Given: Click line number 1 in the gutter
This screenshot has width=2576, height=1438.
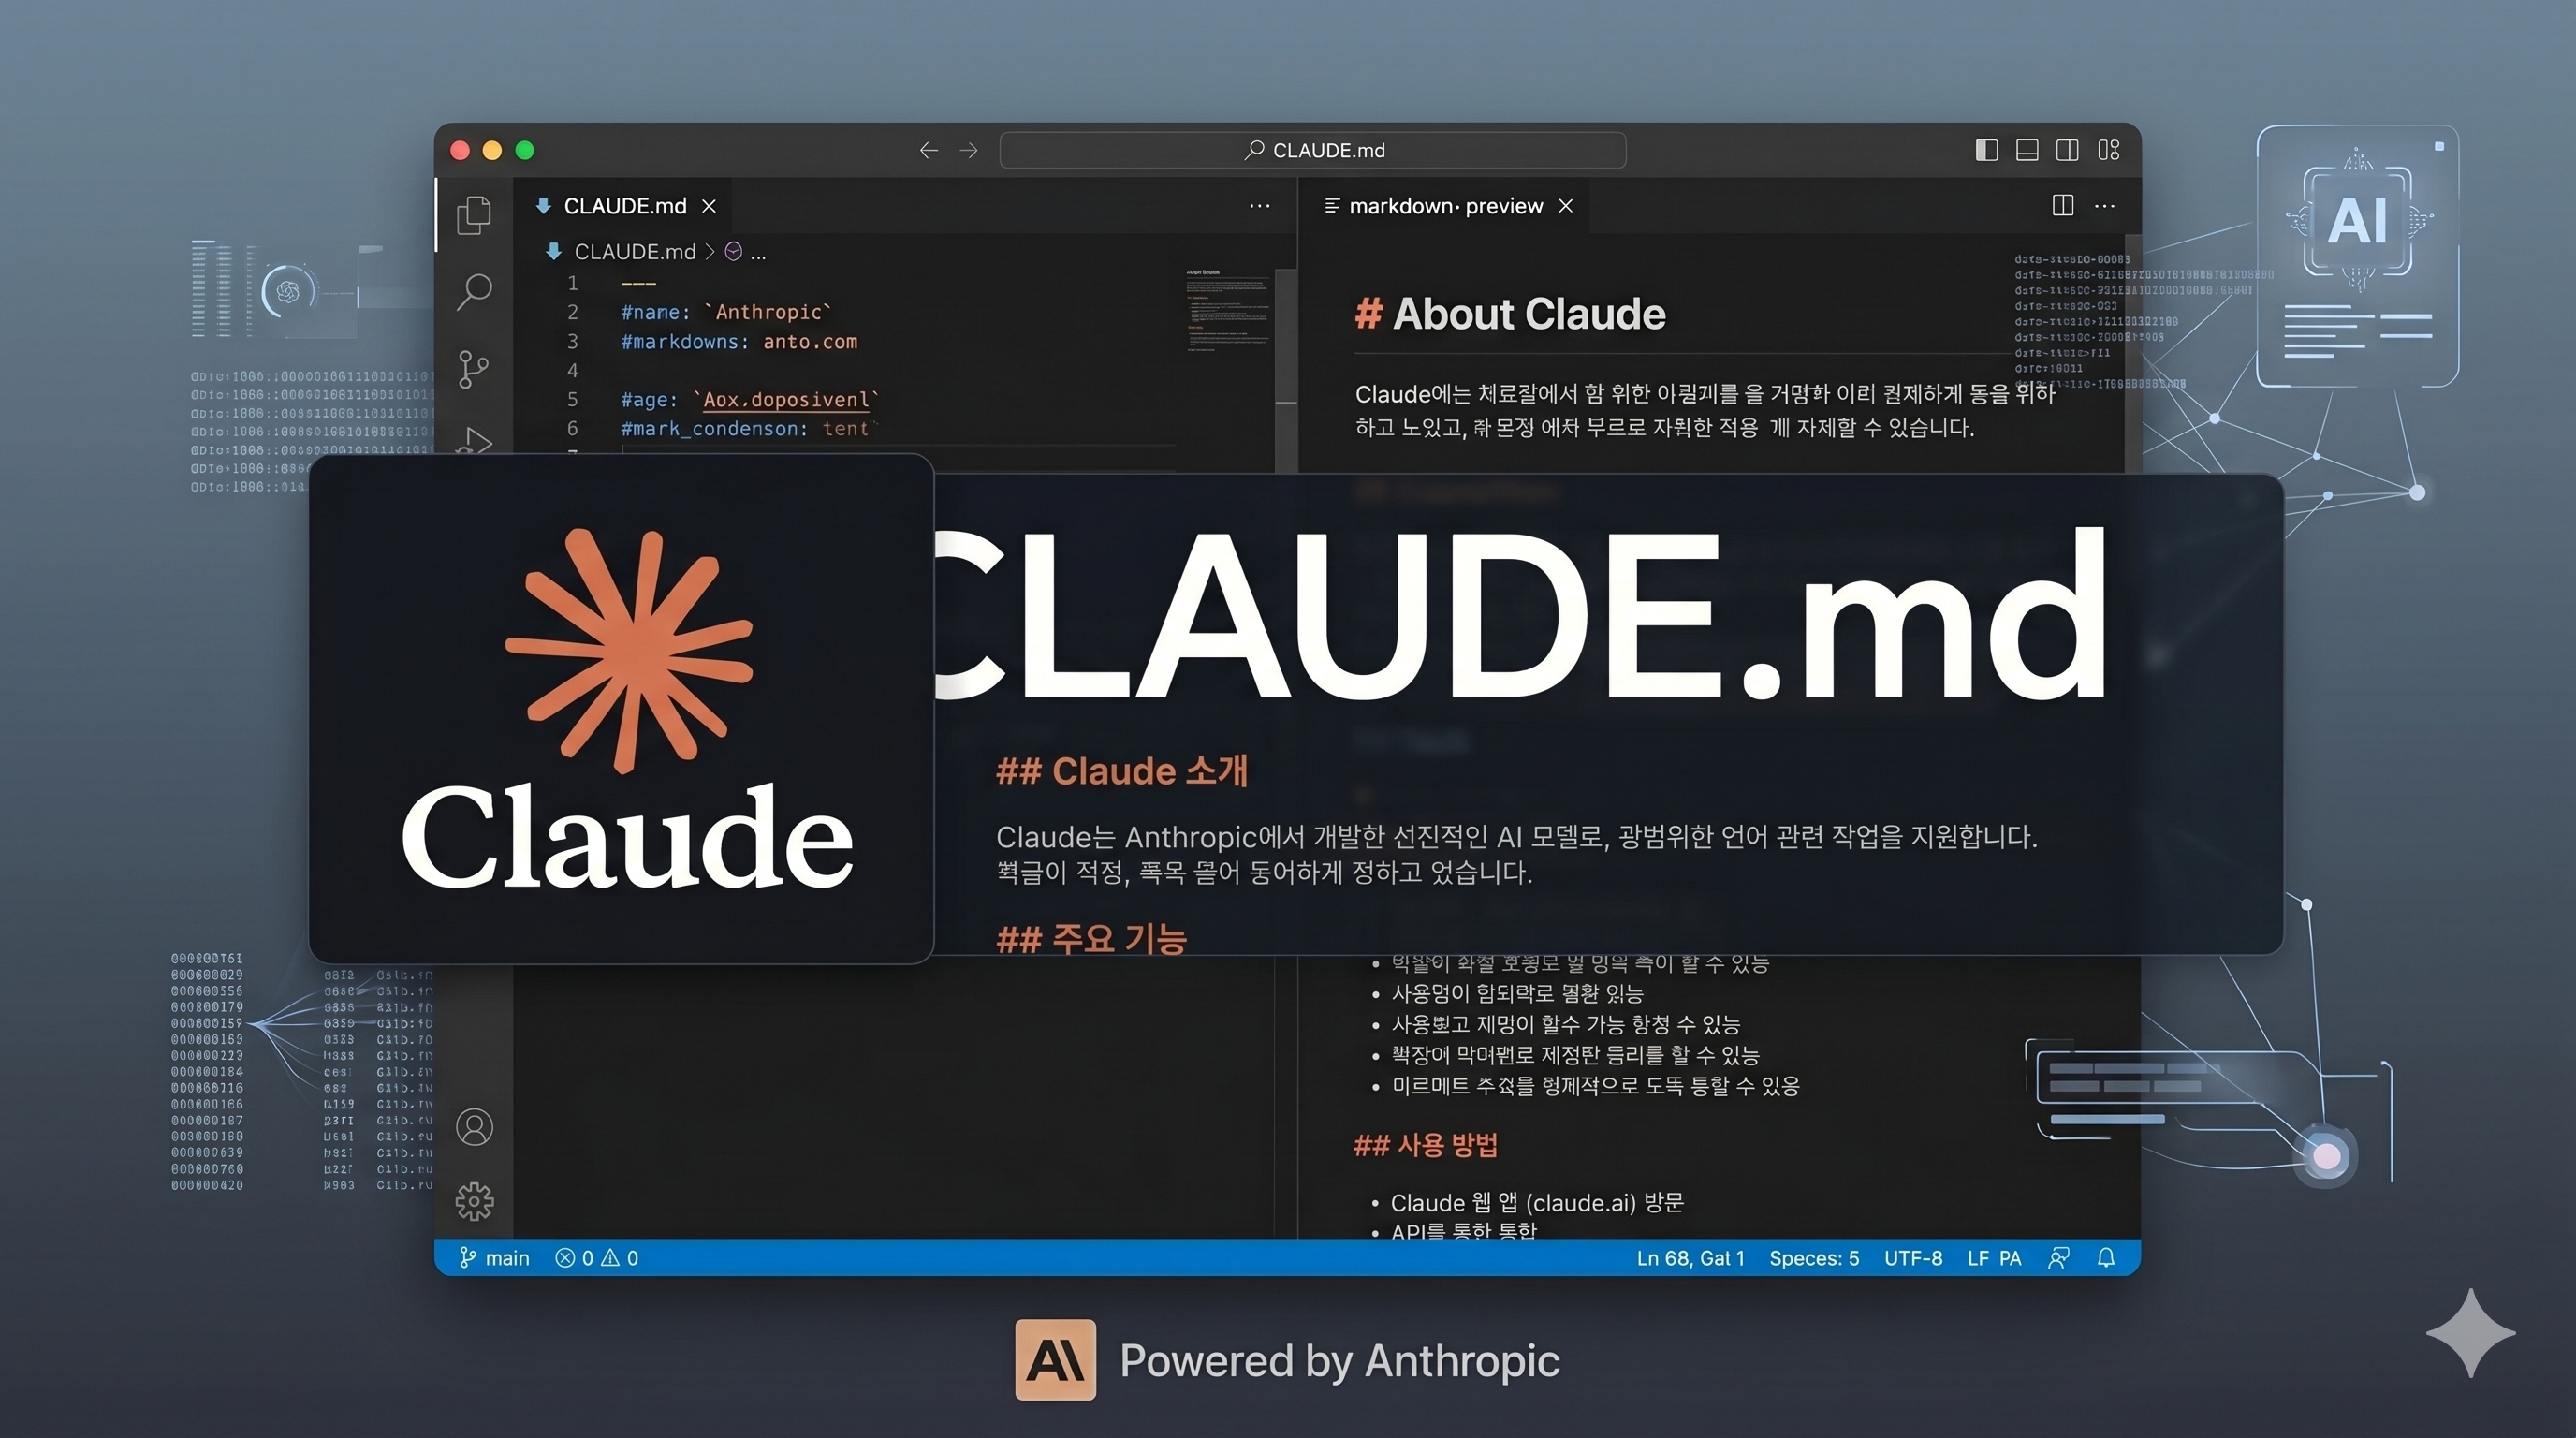Looking at the screenshot, I should pyautogui.click(x=573, y=283).
